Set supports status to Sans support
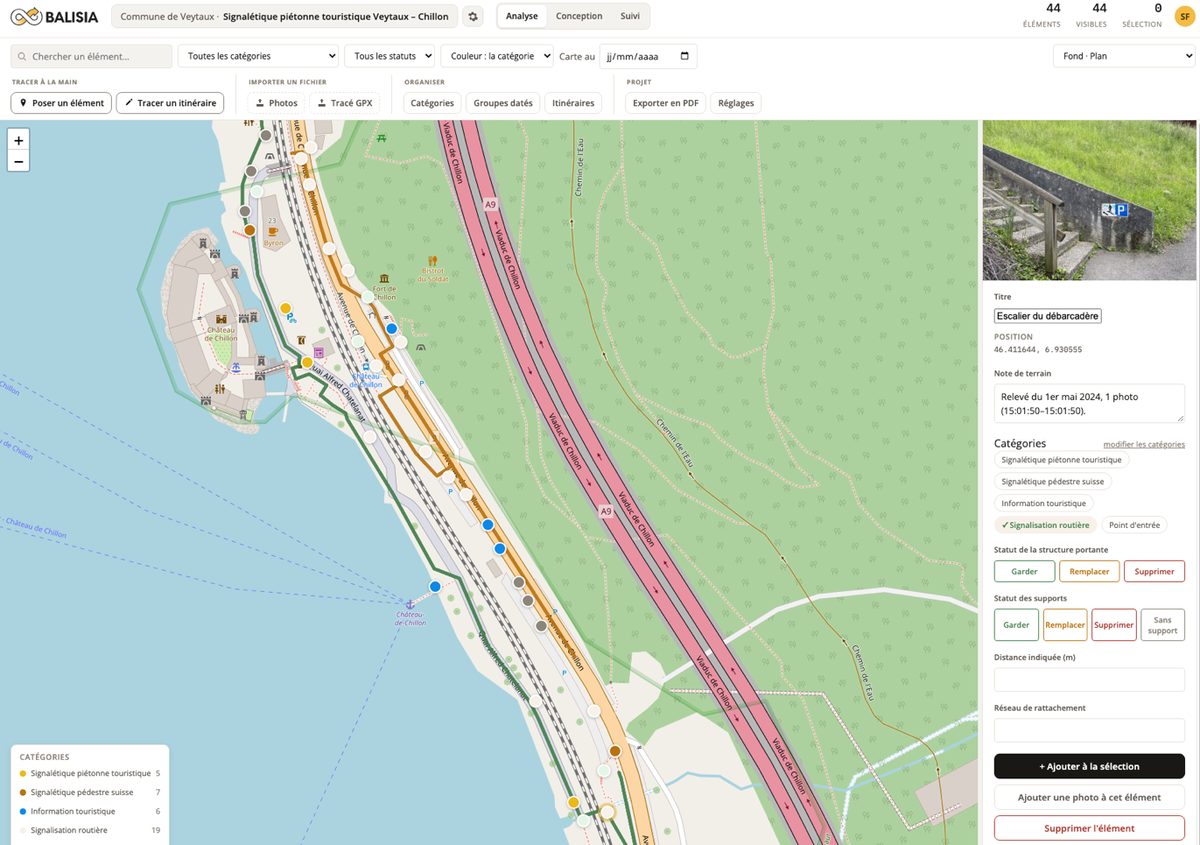This screenshot has width=1200, height=845. (x=1162, y=625)
